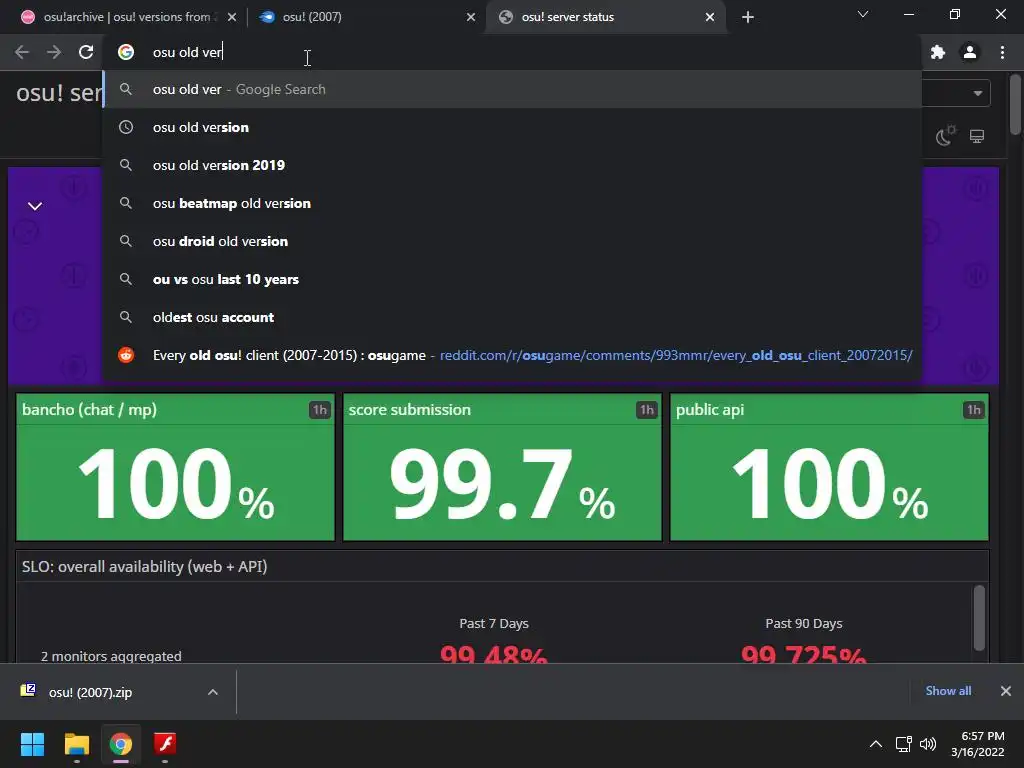Viewport: 1024px width, 768px height.
Task: Click Chrome icon in taskbar
Action: (x=121, y=744)
